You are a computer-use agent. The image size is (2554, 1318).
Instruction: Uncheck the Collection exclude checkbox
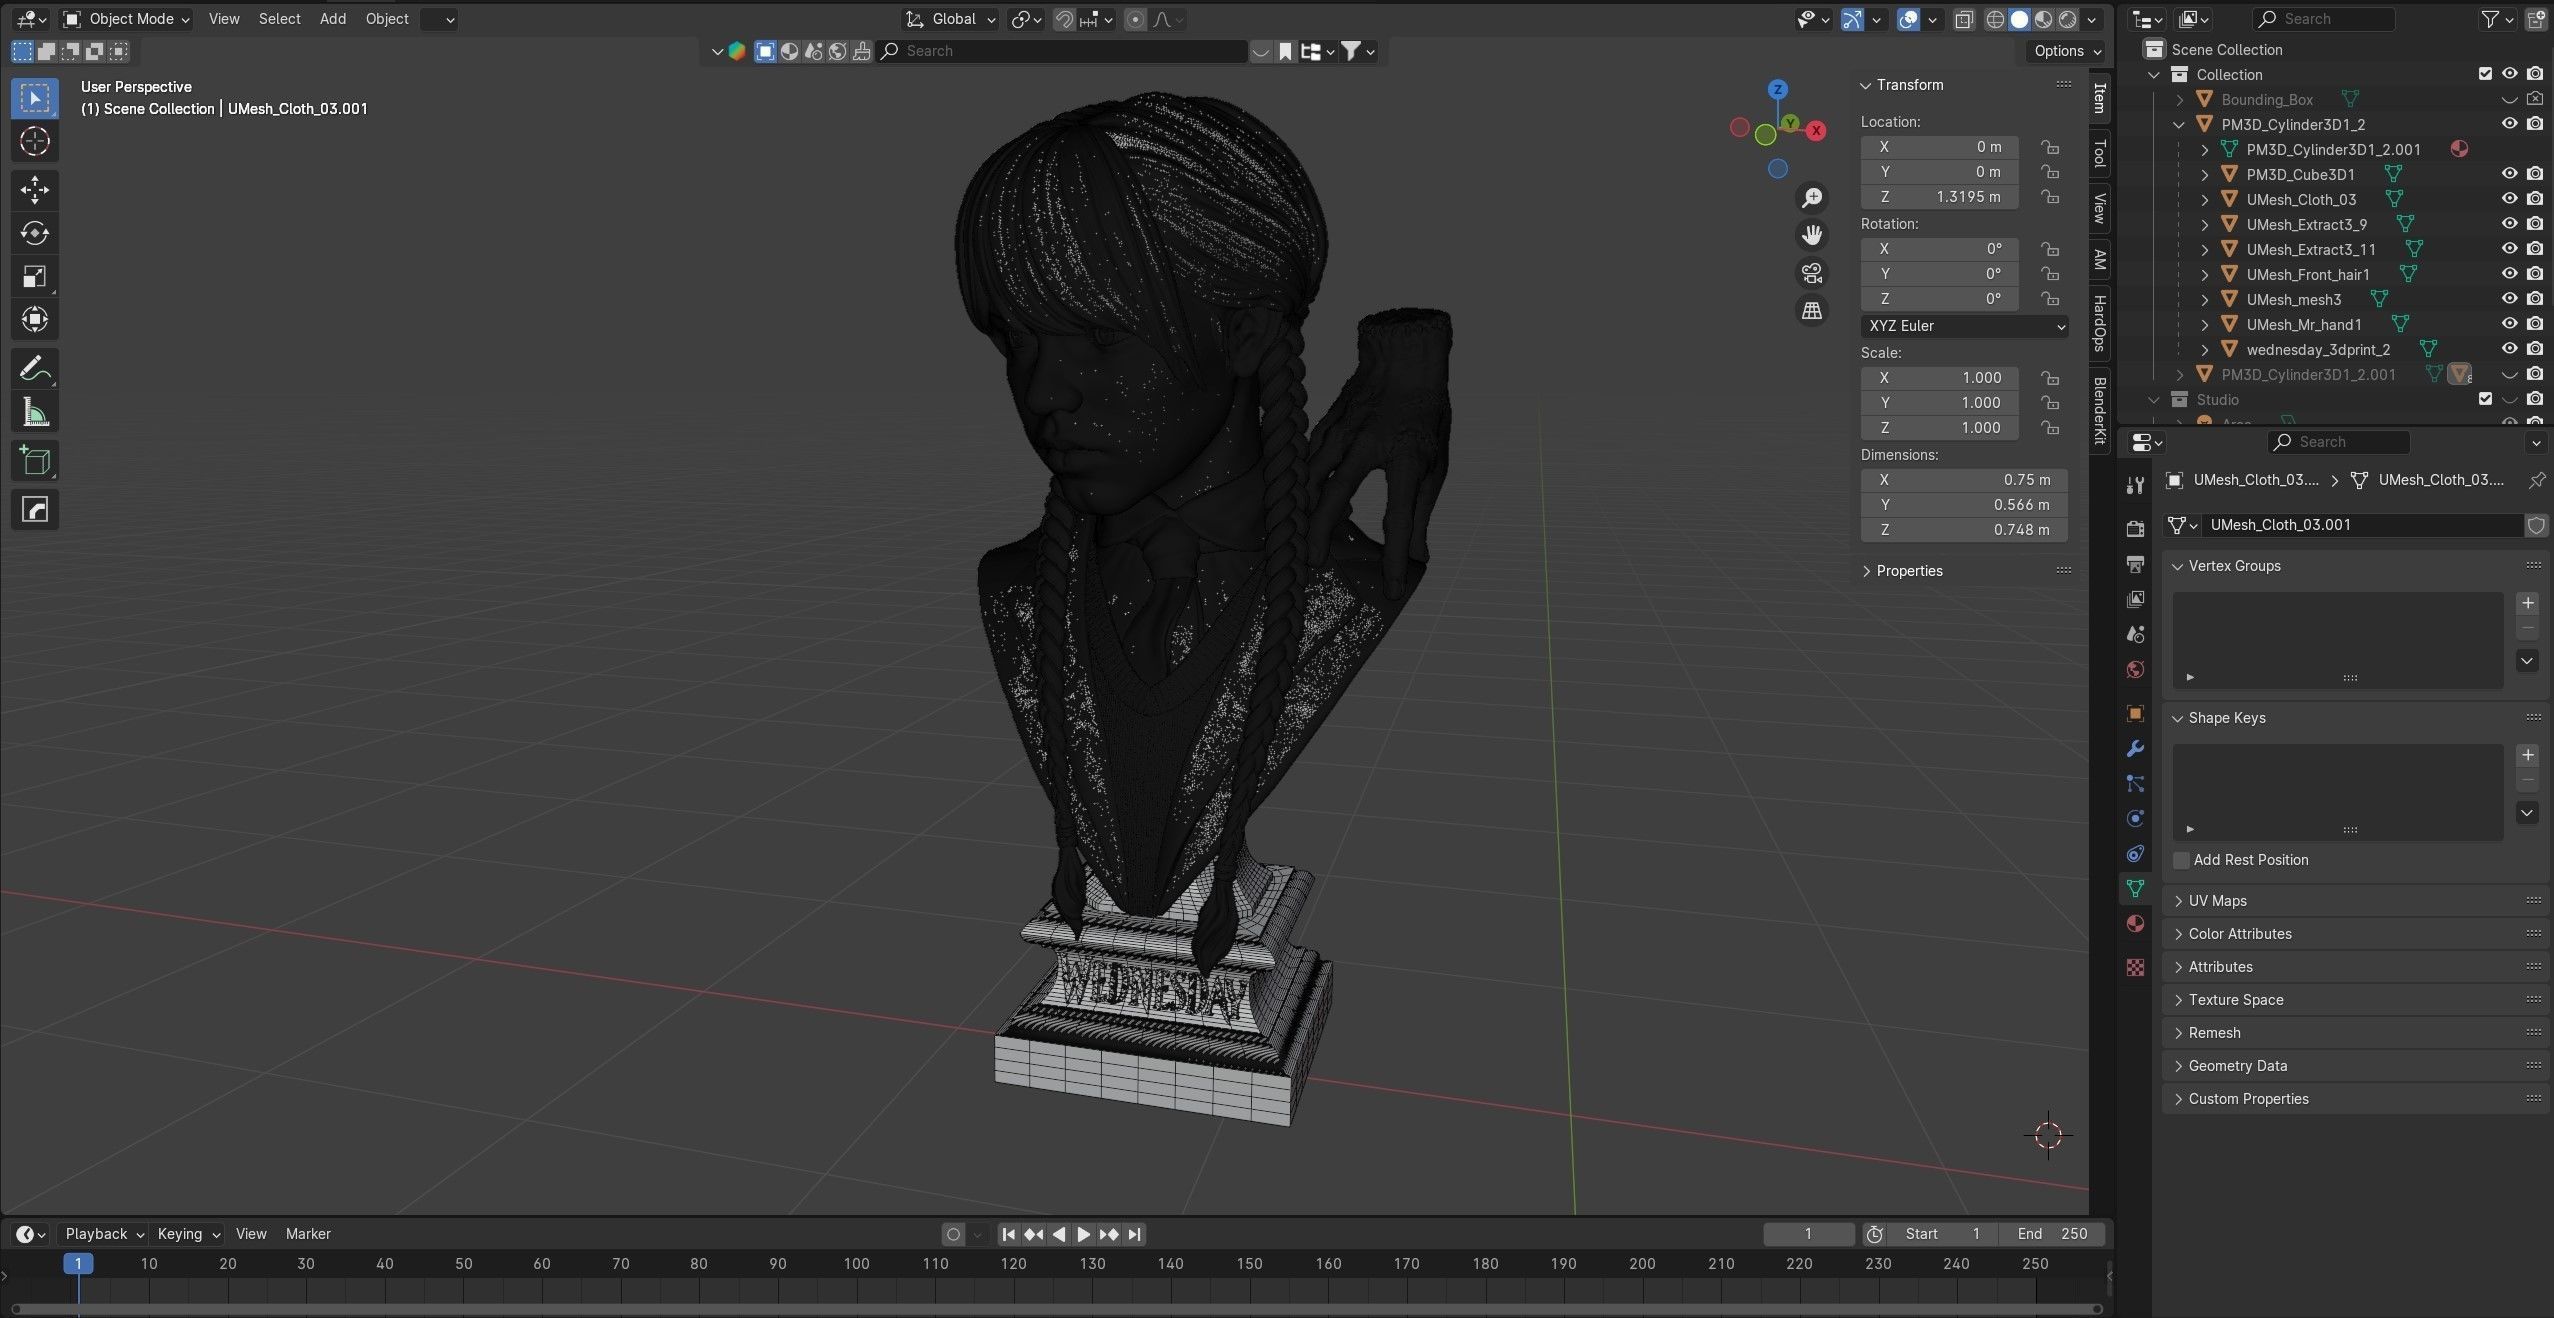(x=2485, y=74)
